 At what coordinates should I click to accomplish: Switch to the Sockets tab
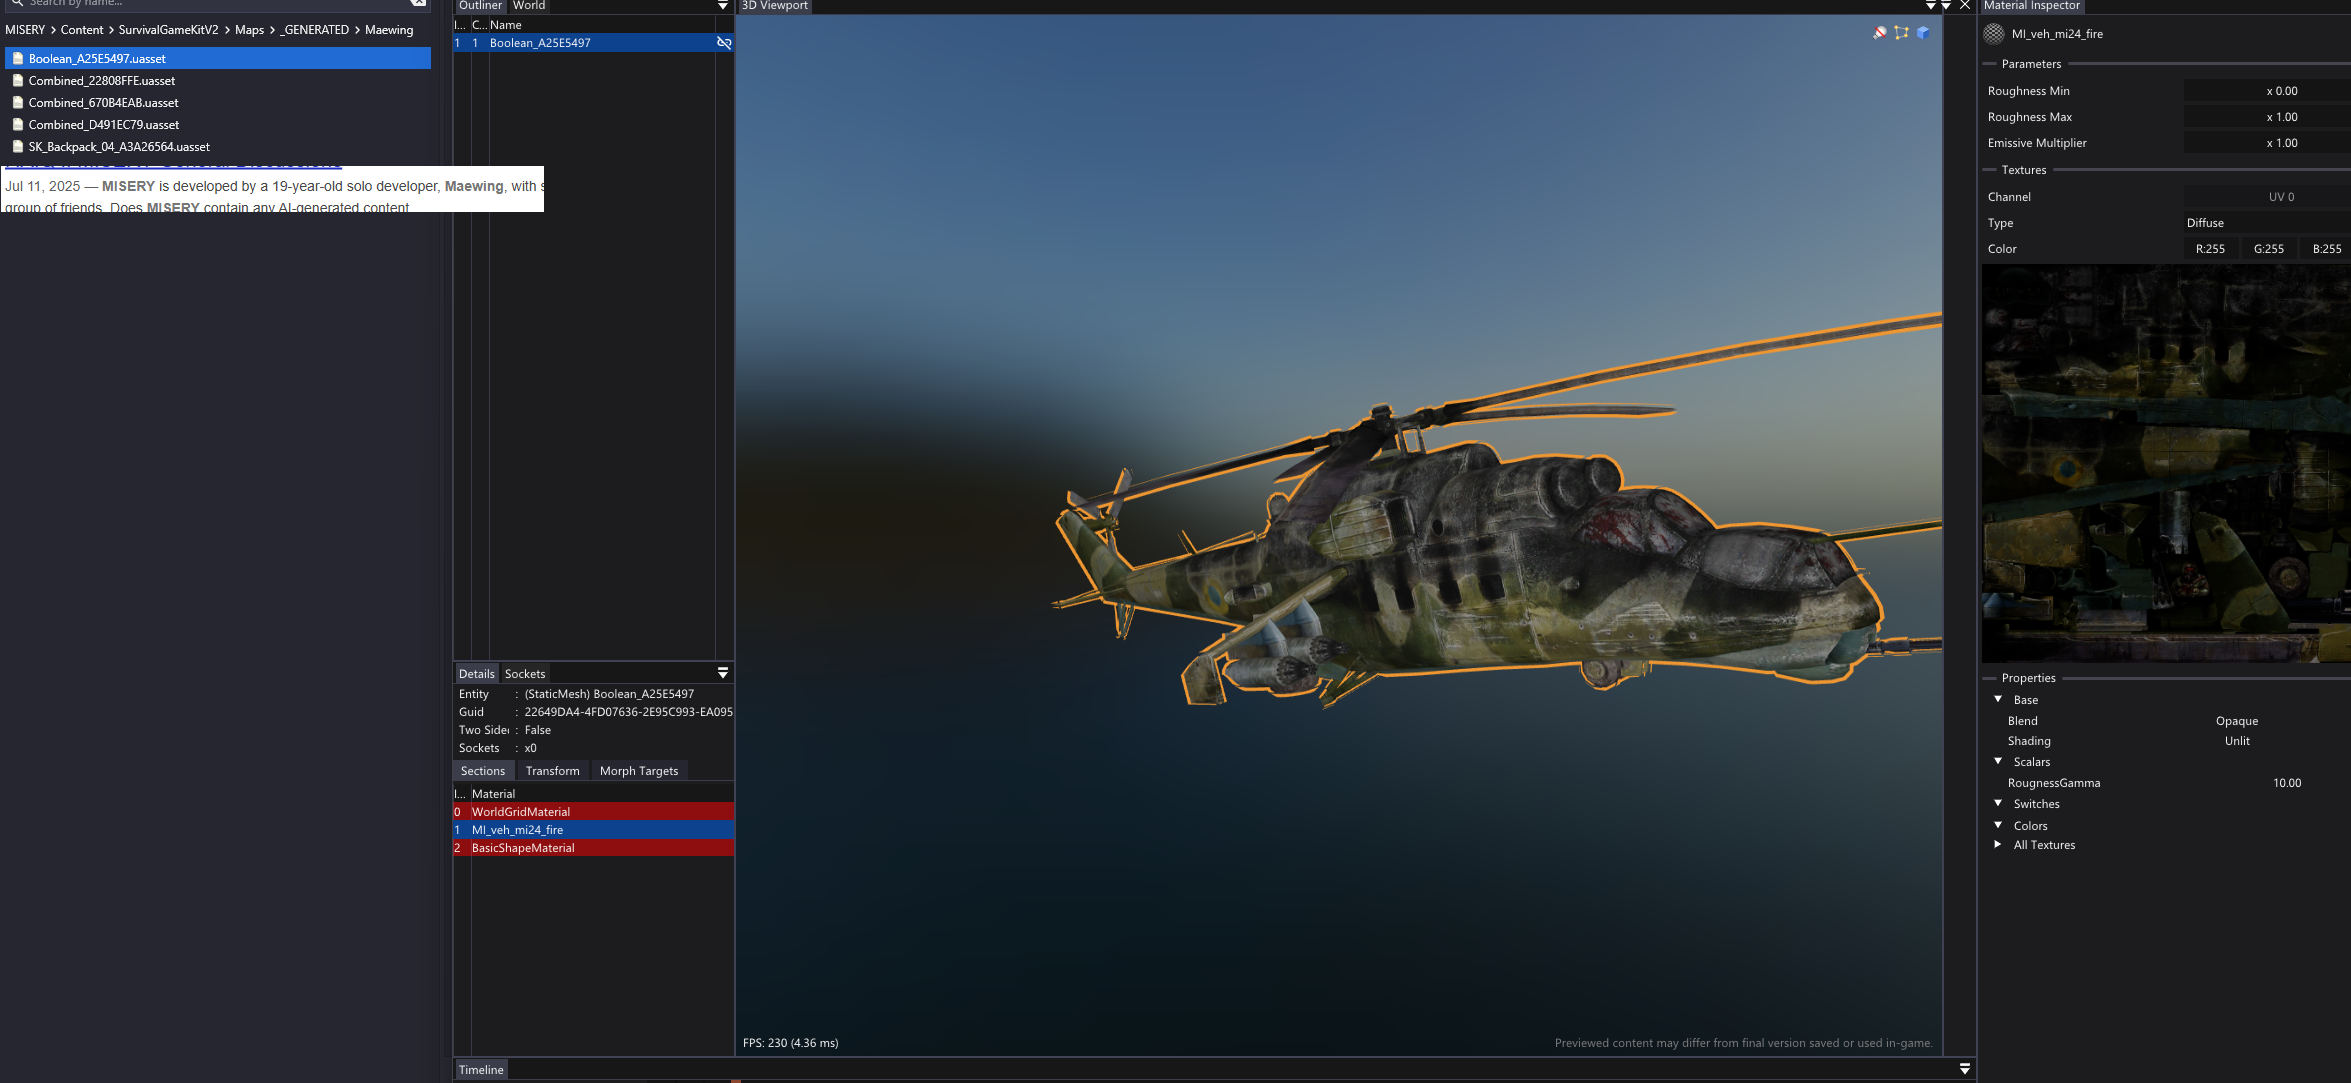tap(524, 674)
